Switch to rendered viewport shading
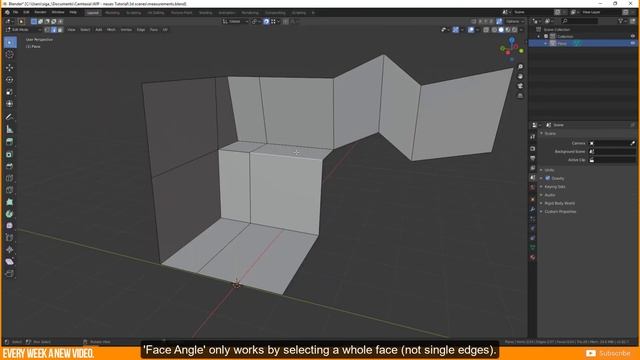This screenshot has height=360, width=640. 515,30
